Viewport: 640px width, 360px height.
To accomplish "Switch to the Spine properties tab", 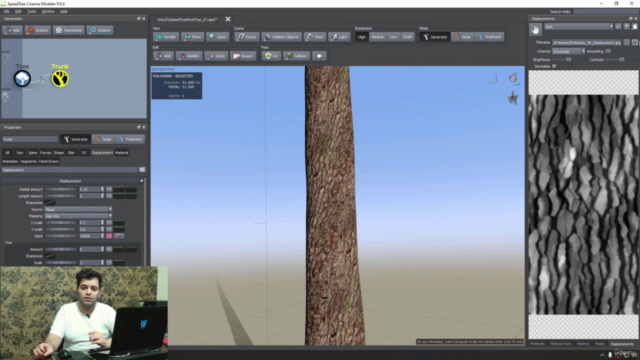I will pos(33,153).
